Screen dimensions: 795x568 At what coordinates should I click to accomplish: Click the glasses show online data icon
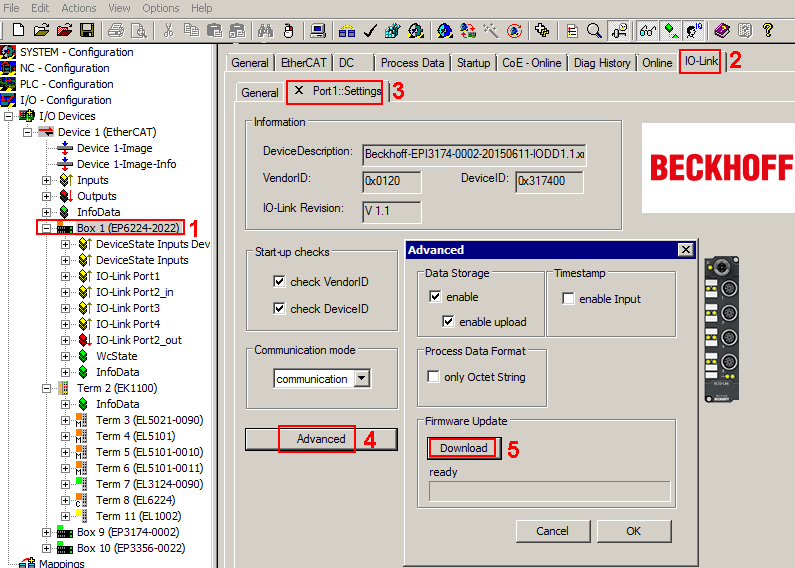point(647,30)
